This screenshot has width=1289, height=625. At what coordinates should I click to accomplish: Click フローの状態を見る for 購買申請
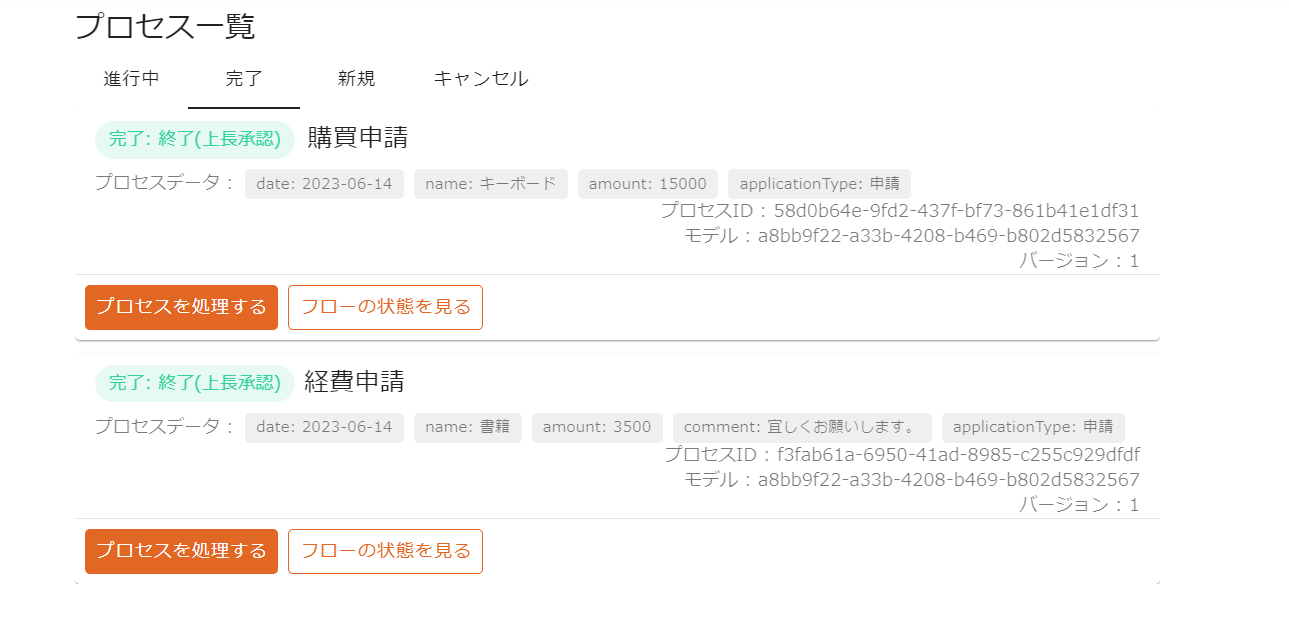[x=385, y=307]
